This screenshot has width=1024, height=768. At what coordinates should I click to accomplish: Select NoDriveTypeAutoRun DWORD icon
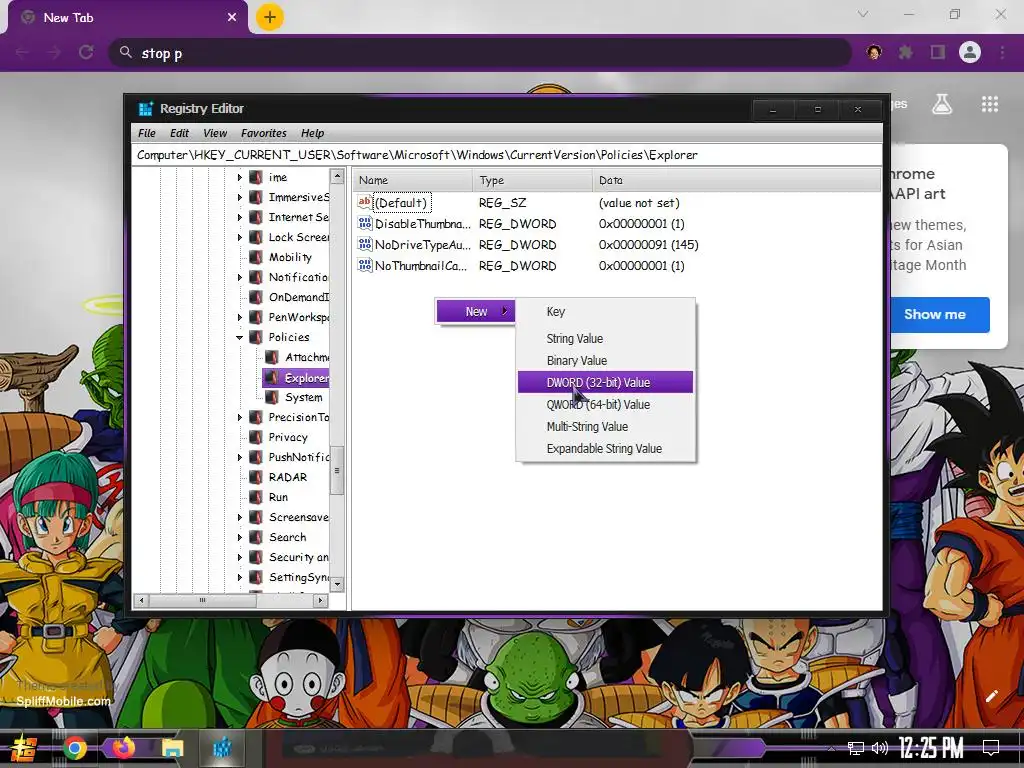(x=364, y=244)
